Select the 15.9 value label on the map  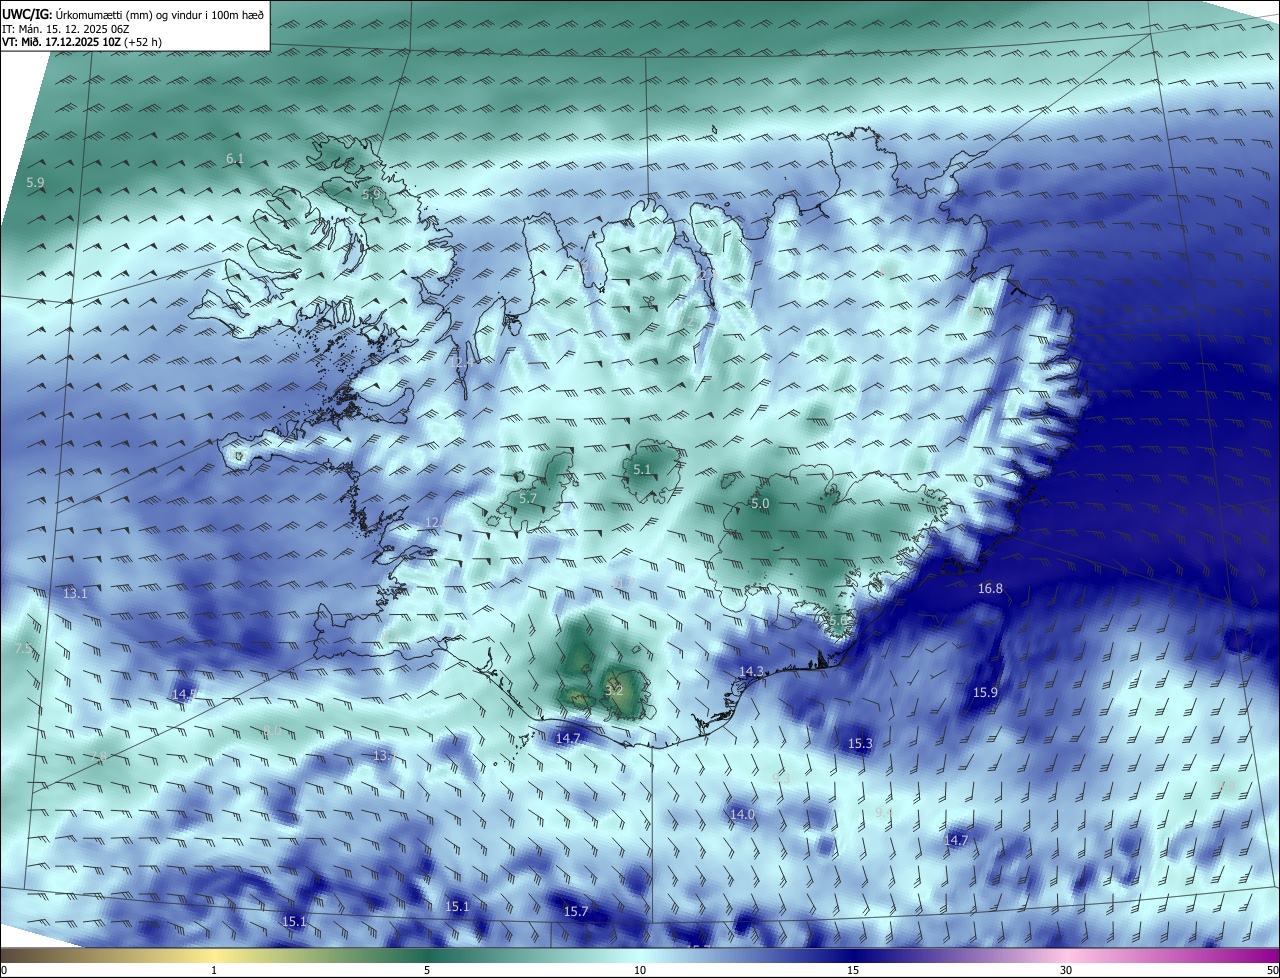pos(986,692)
